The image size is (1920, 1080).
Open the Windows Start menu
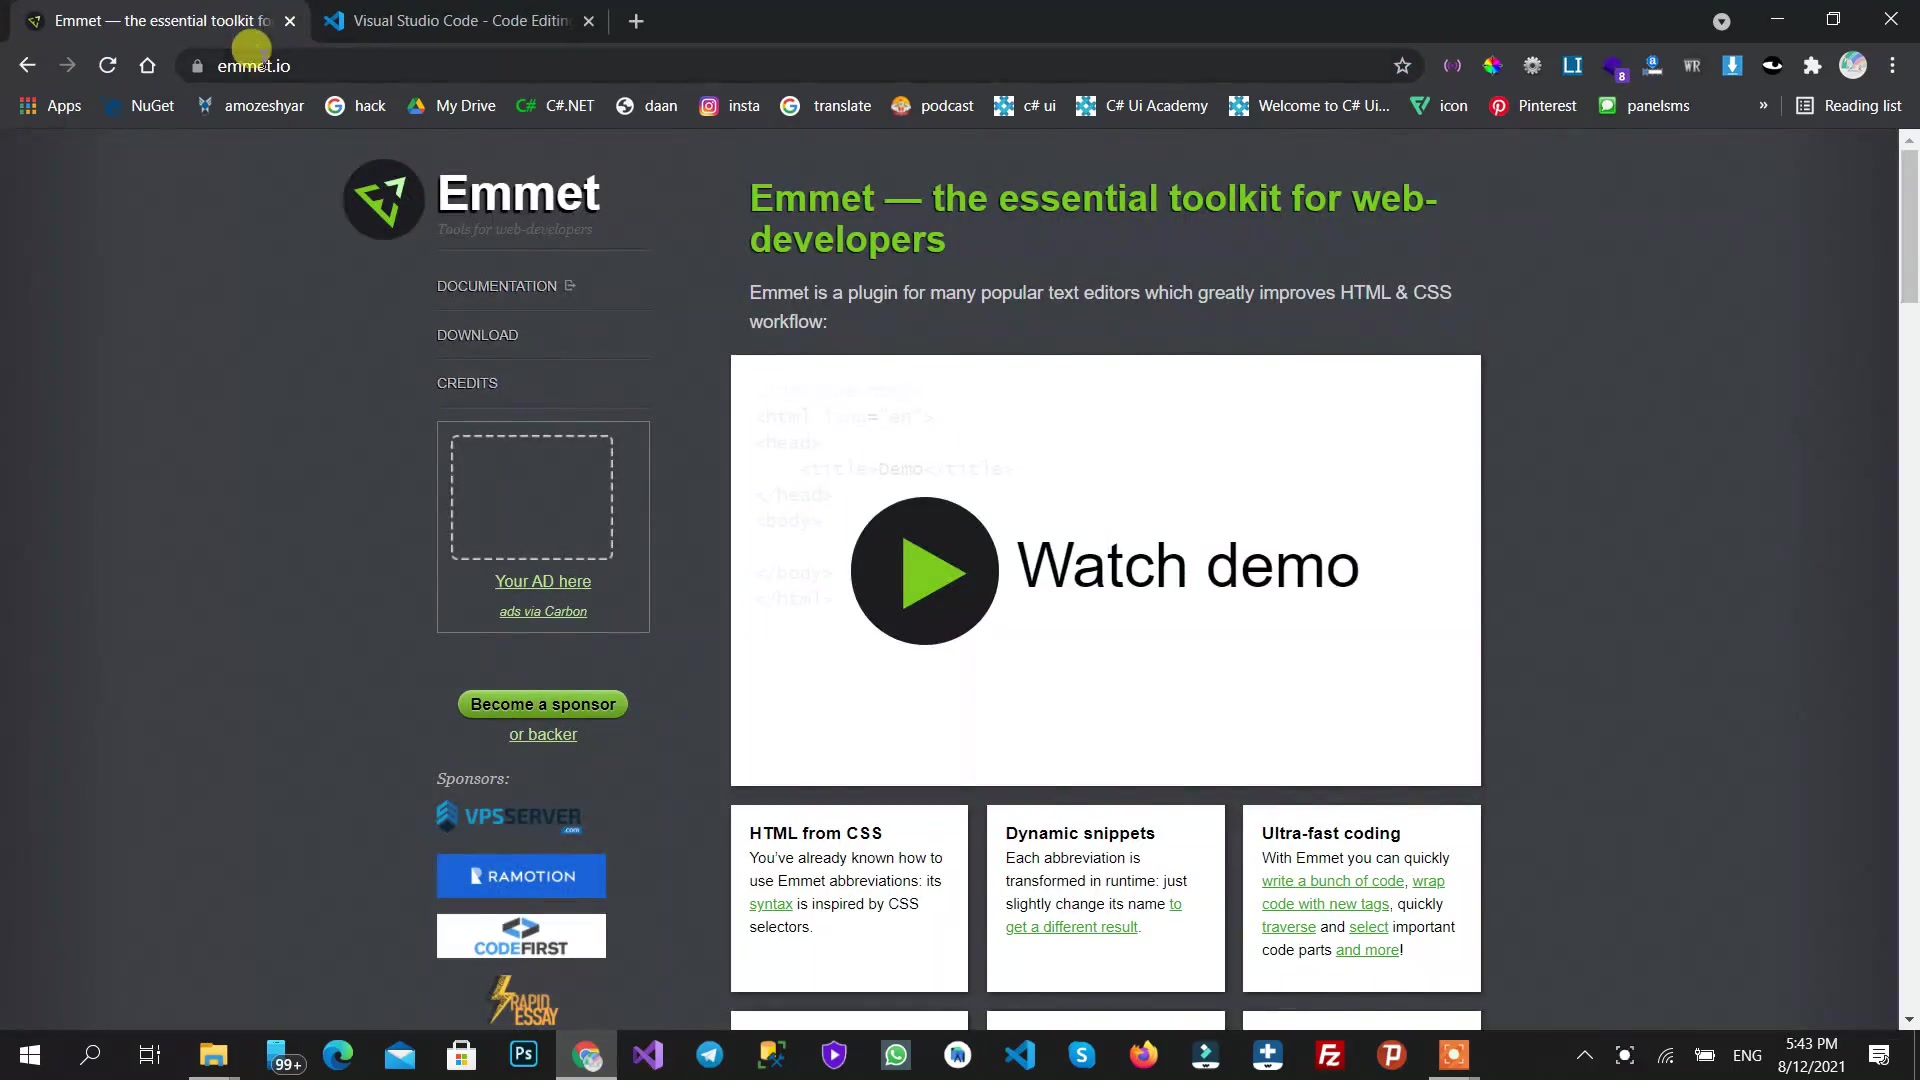pos(30,1055)
